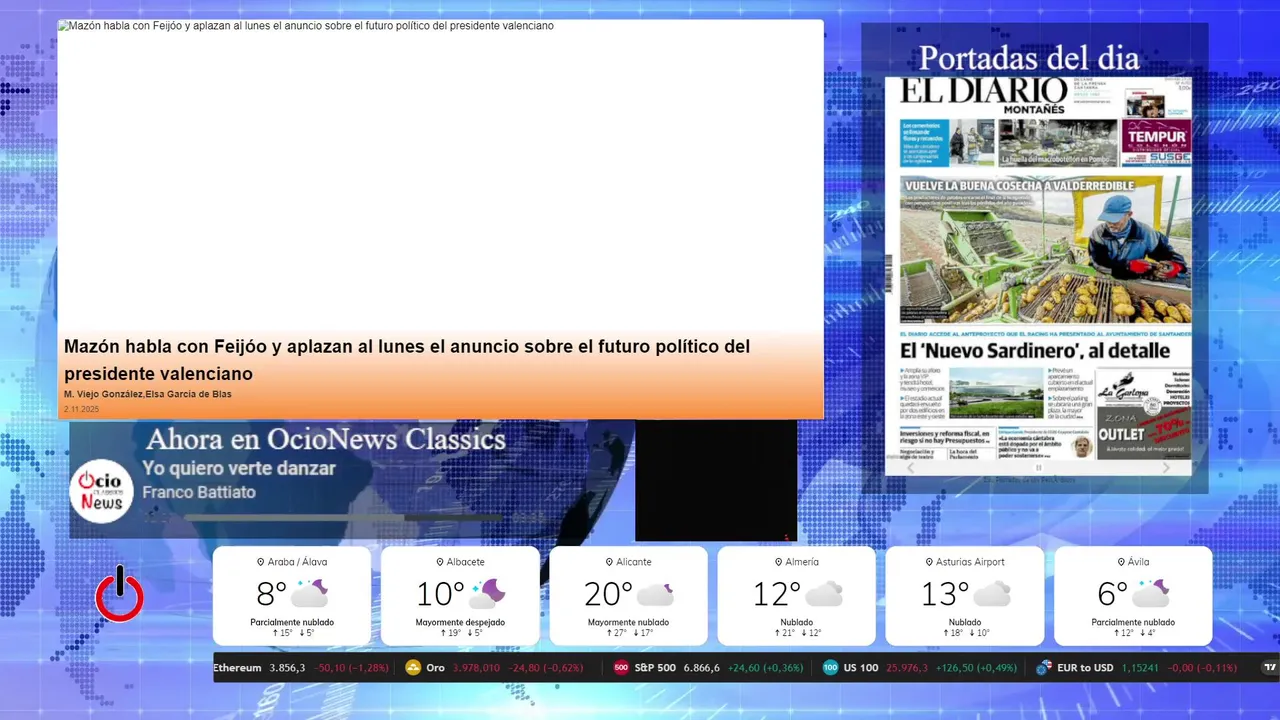
Task: Click US 100 change +126,50 (+0,49%)
Action: [976, 668]
